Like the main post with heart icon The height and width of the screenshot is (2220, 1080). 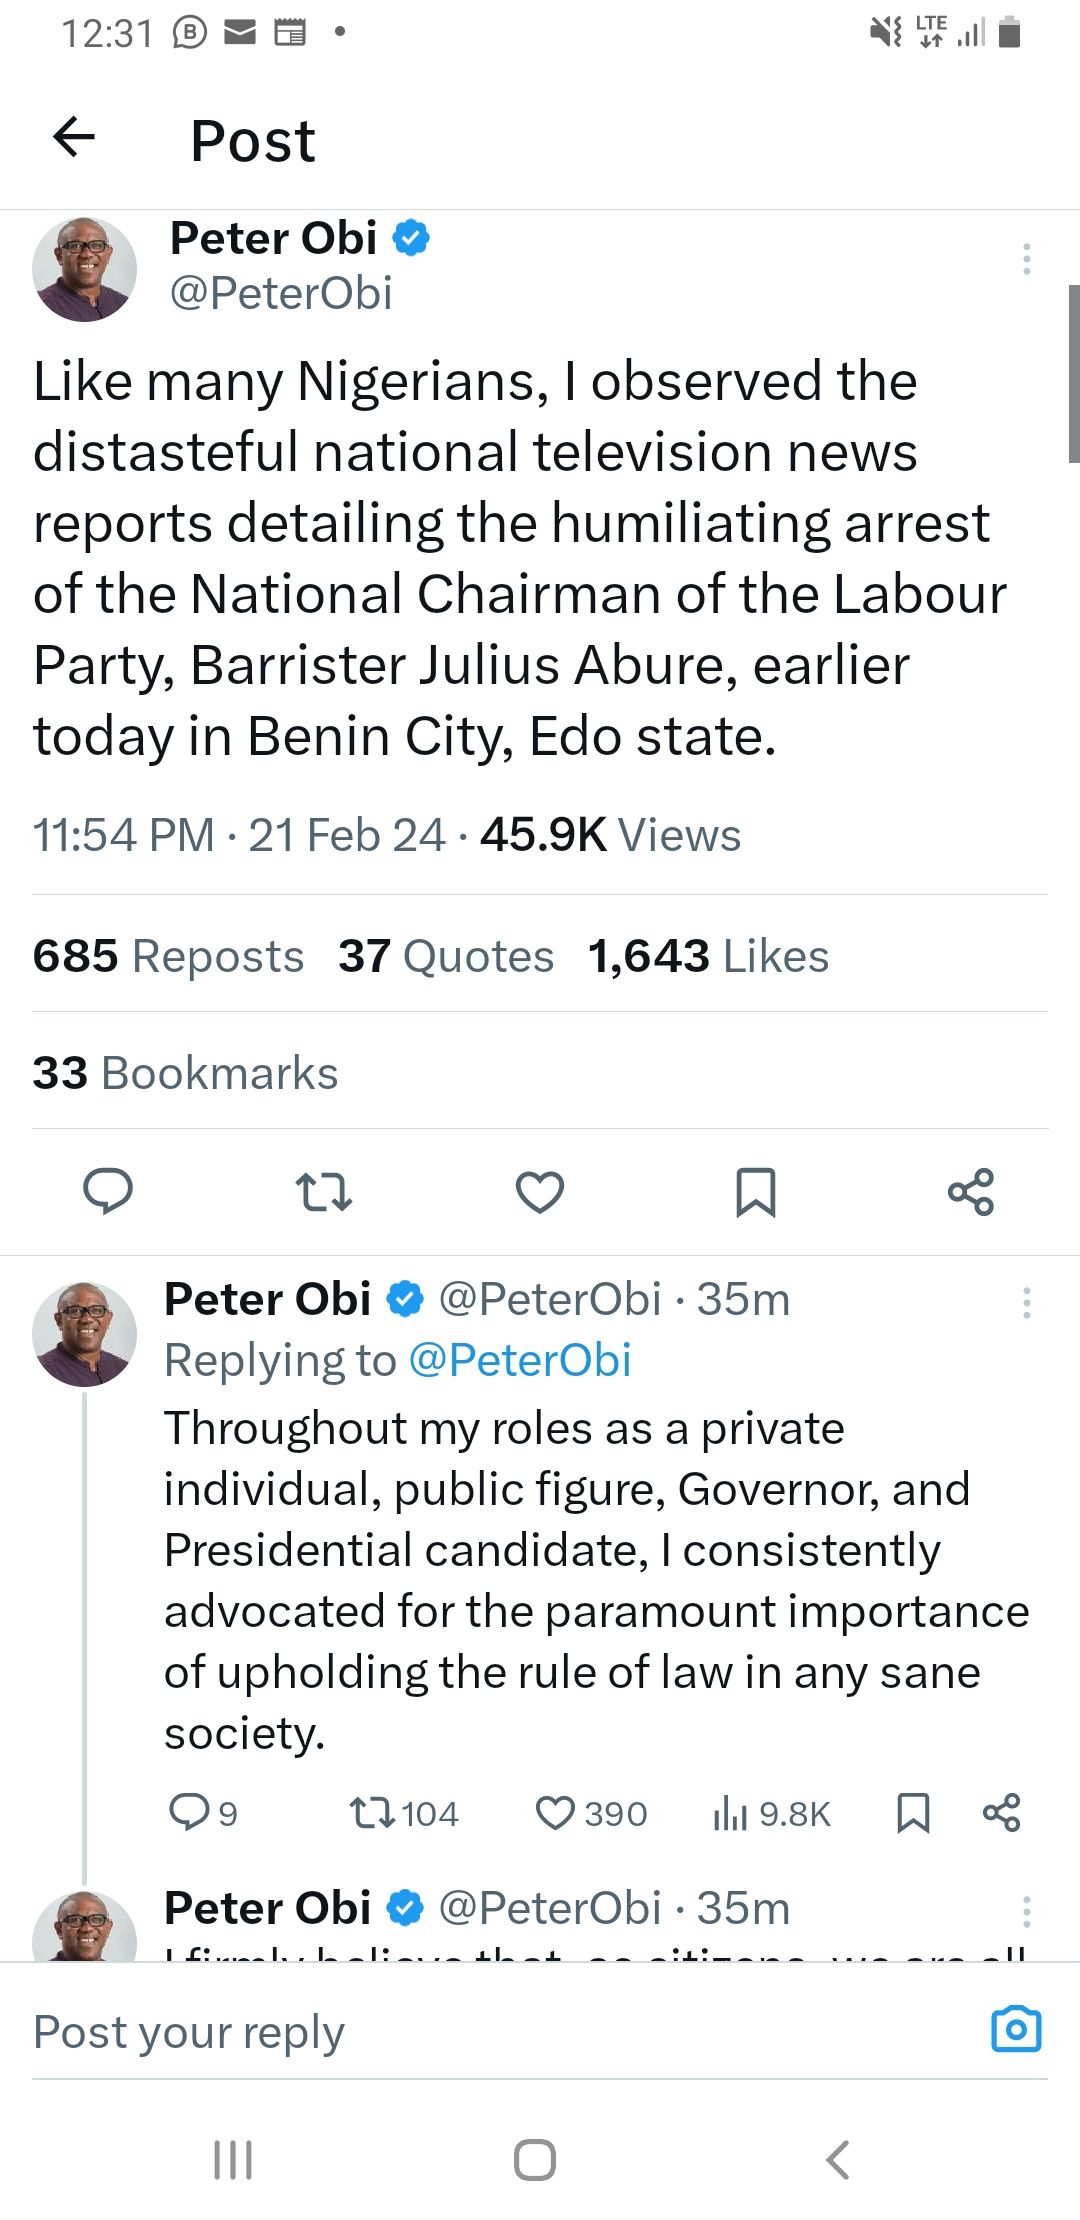click(540, 1191)
